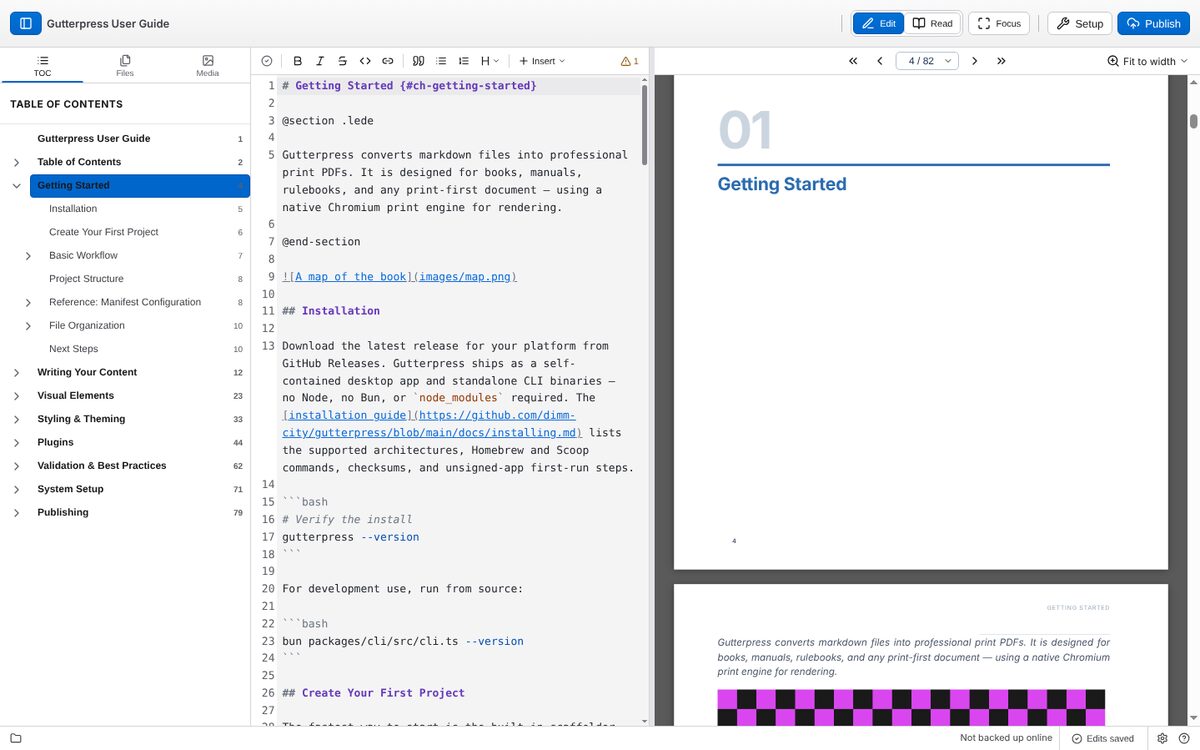Apply italic formatting

click(320, 61)
